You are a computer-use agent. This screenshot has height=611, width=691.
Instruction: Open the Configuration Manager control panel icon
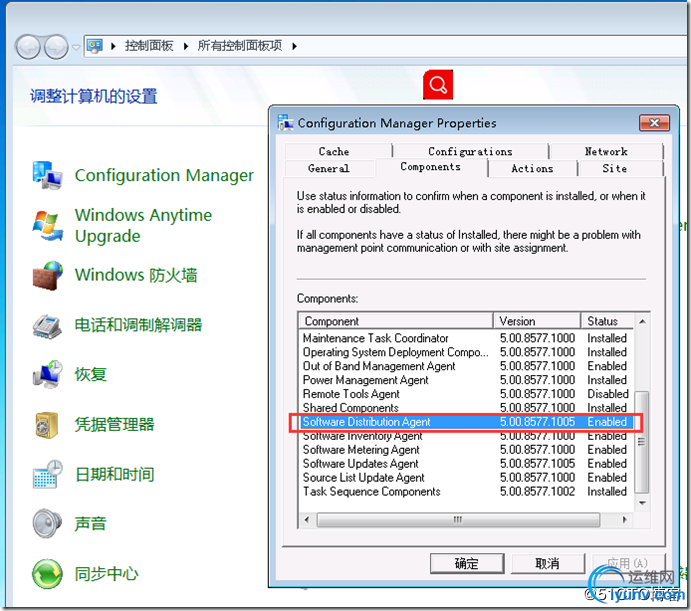tap(47, 175)
